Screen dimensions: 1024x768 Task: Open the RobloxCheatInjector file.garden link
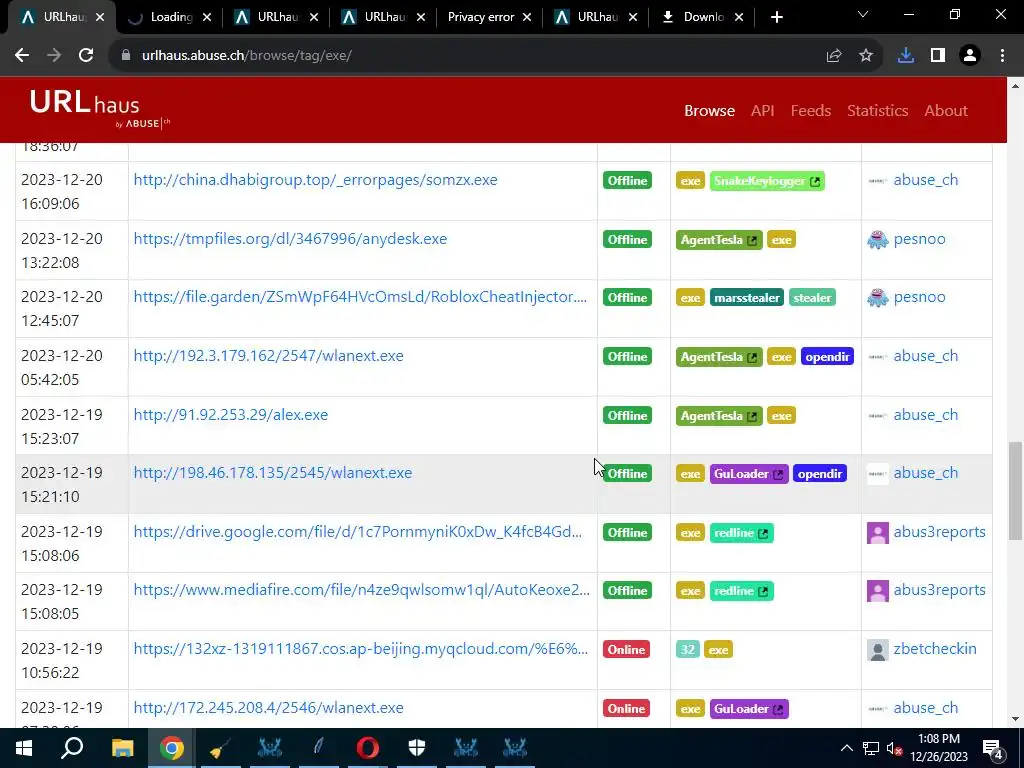(360, 297)
